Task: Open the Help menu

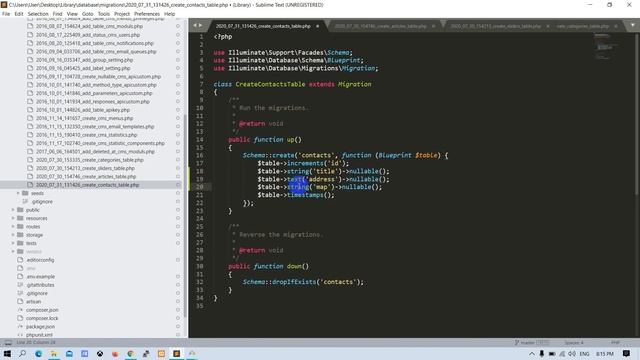Action: [x=169, y=14]
